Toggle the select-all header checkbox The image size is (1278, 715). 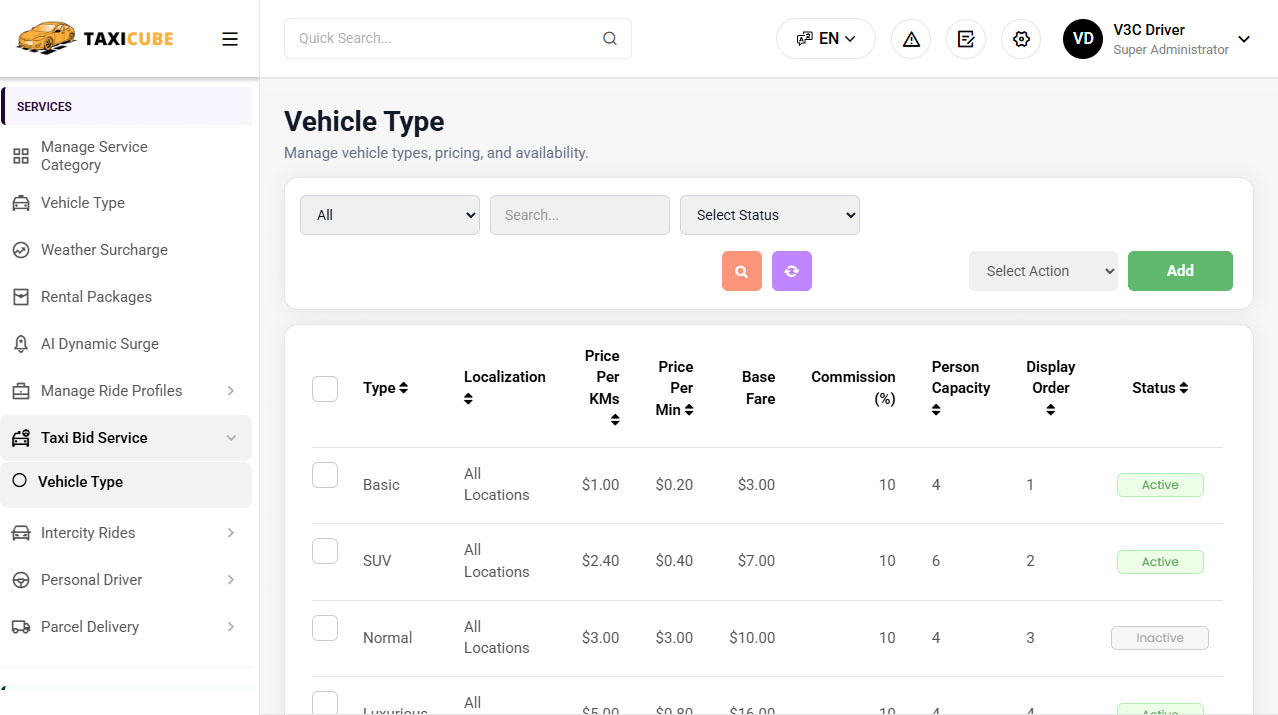point(325,388)
